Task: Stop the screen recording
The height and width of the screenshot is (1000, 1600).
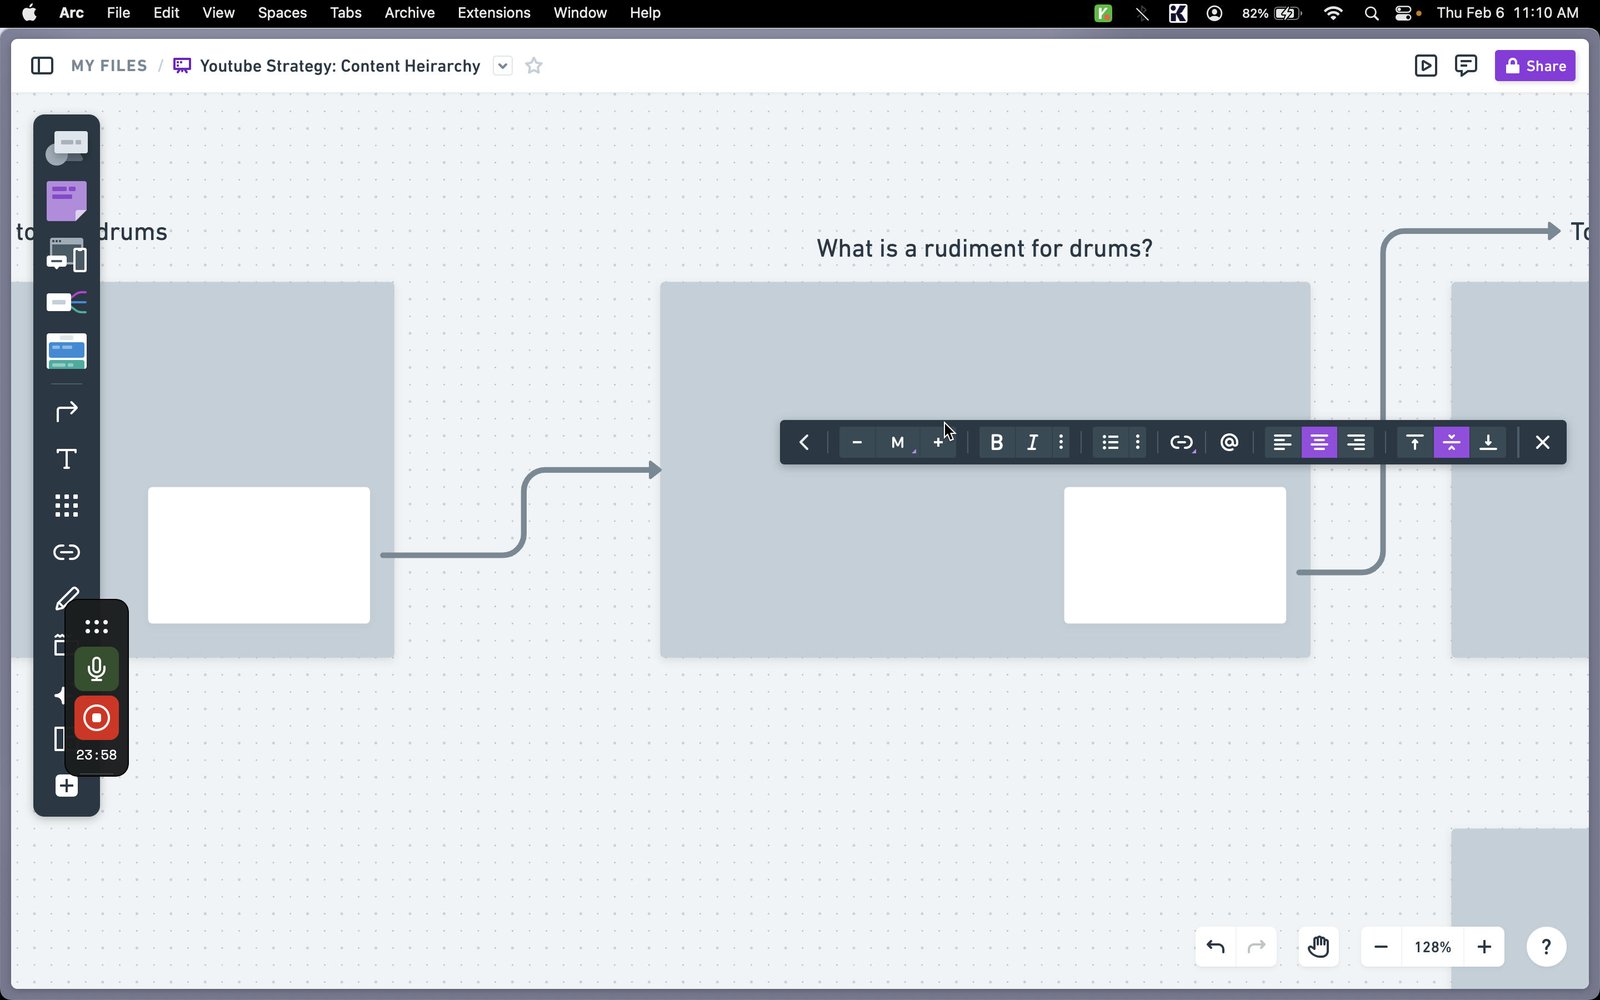Action: click(96, 718)
